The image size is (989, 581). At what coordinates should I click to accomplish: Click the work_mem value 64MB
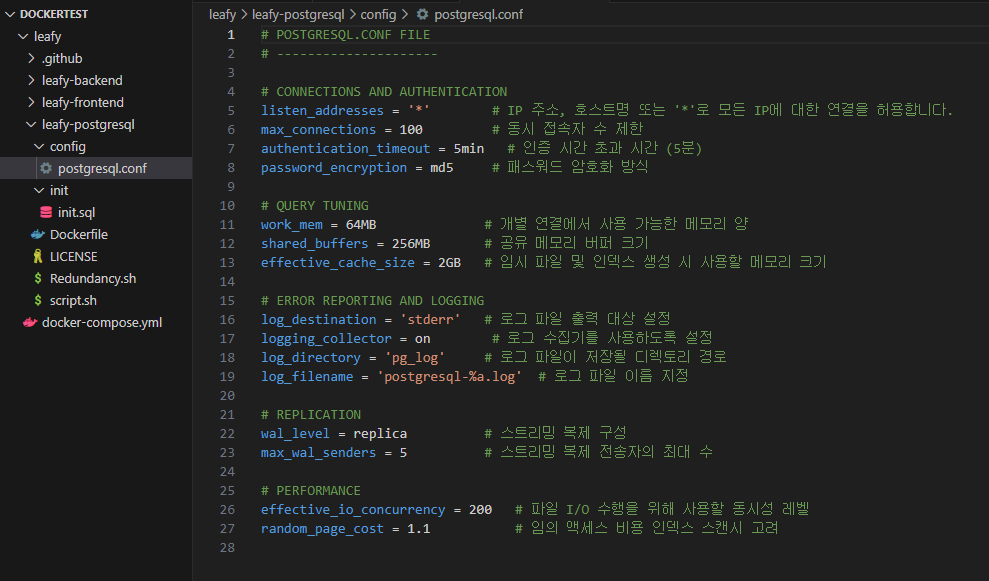click(x=361, y=225)
